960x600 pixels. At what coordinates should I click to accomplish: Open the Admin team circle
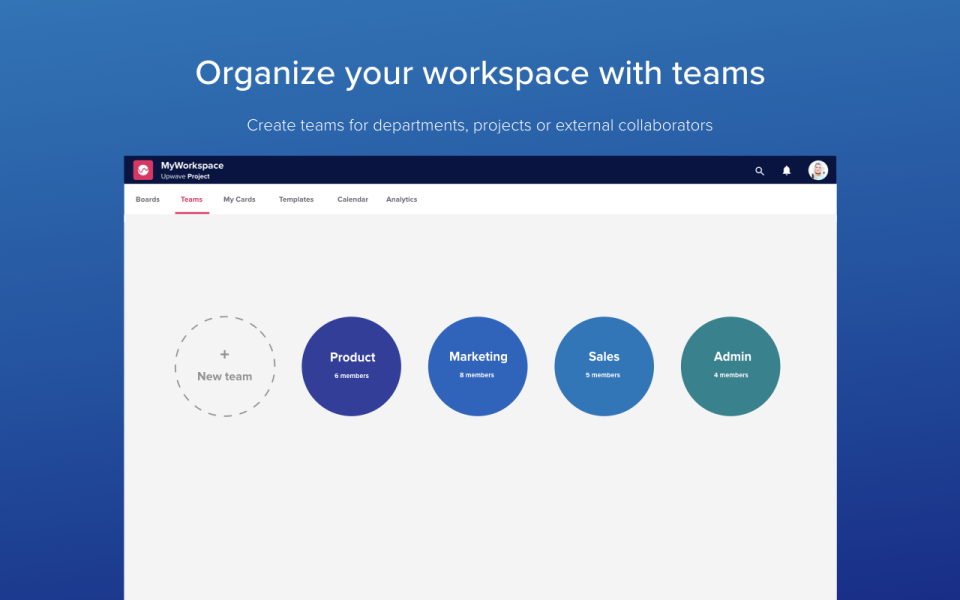(x=730, y=366)
